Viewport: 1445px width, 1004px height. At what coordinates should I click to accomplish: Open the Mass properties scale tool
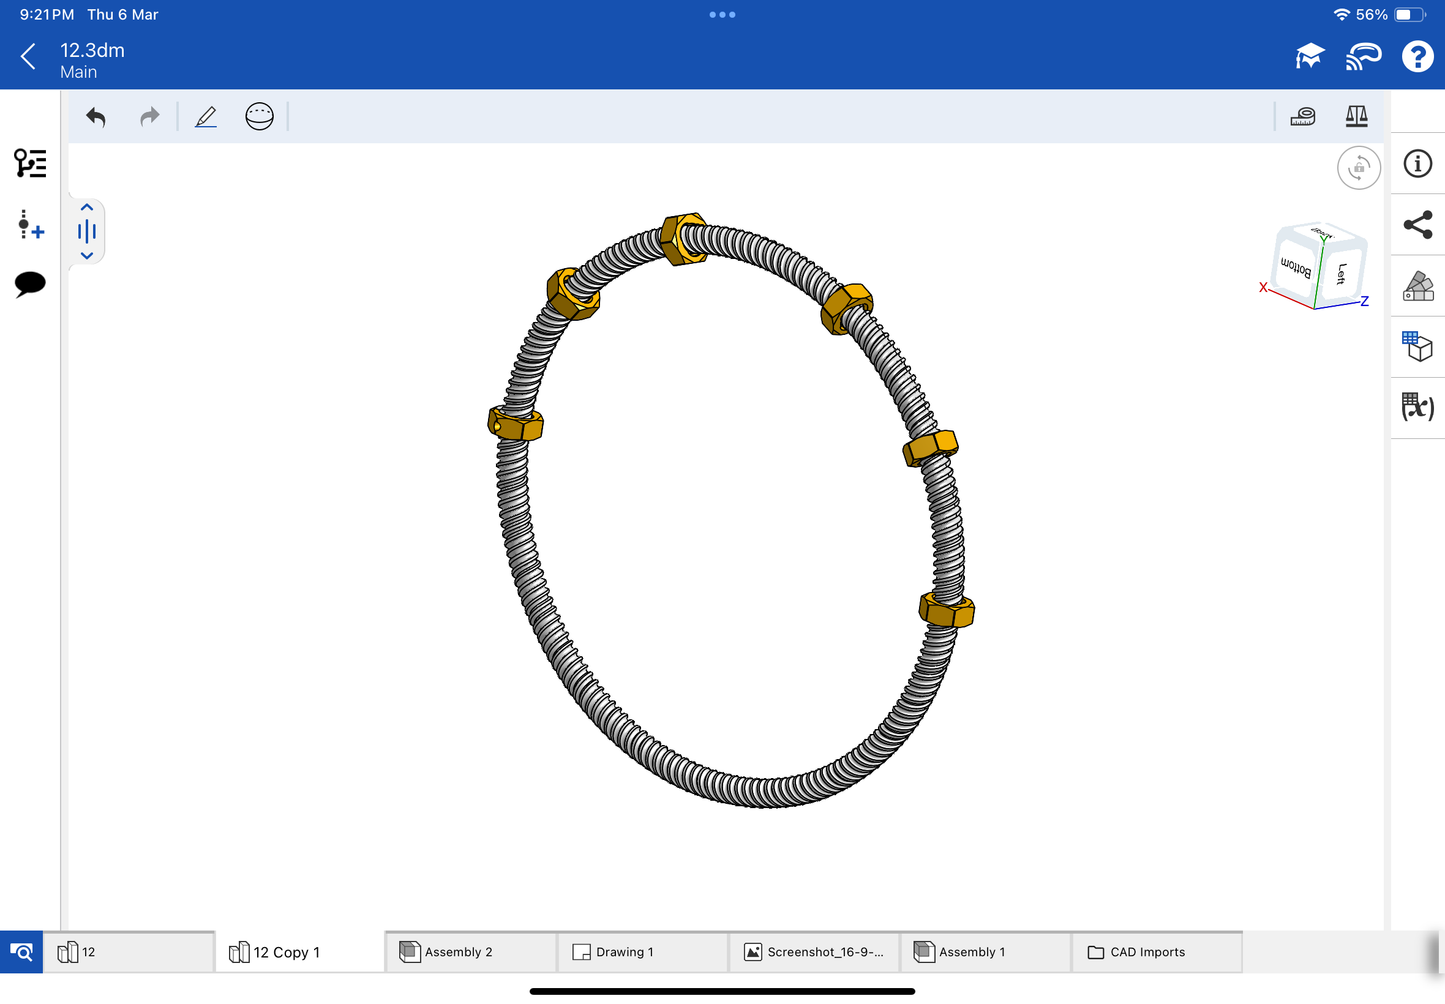pos(1356,117)
